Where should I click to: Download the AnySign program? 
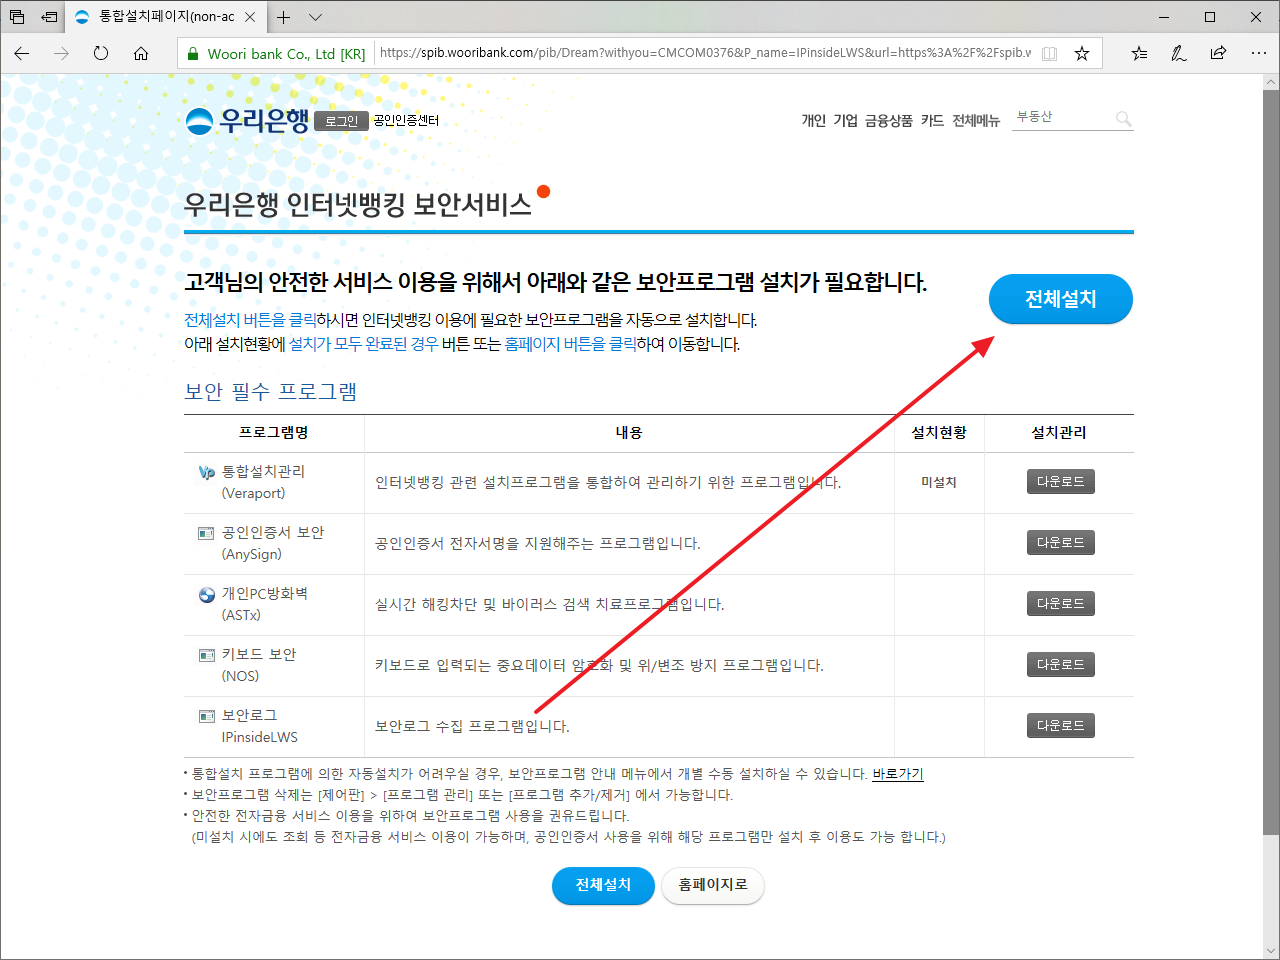1060,543
